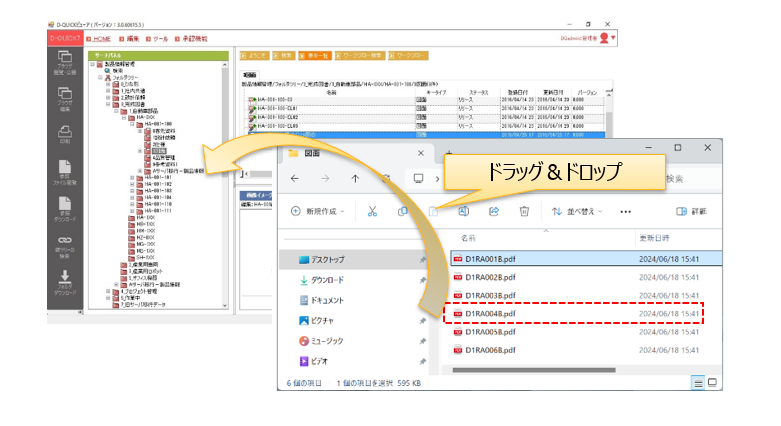The height and width of the screenshot is (426, 781).
Task: Open the ツール menu
Action: coord(157,39)
